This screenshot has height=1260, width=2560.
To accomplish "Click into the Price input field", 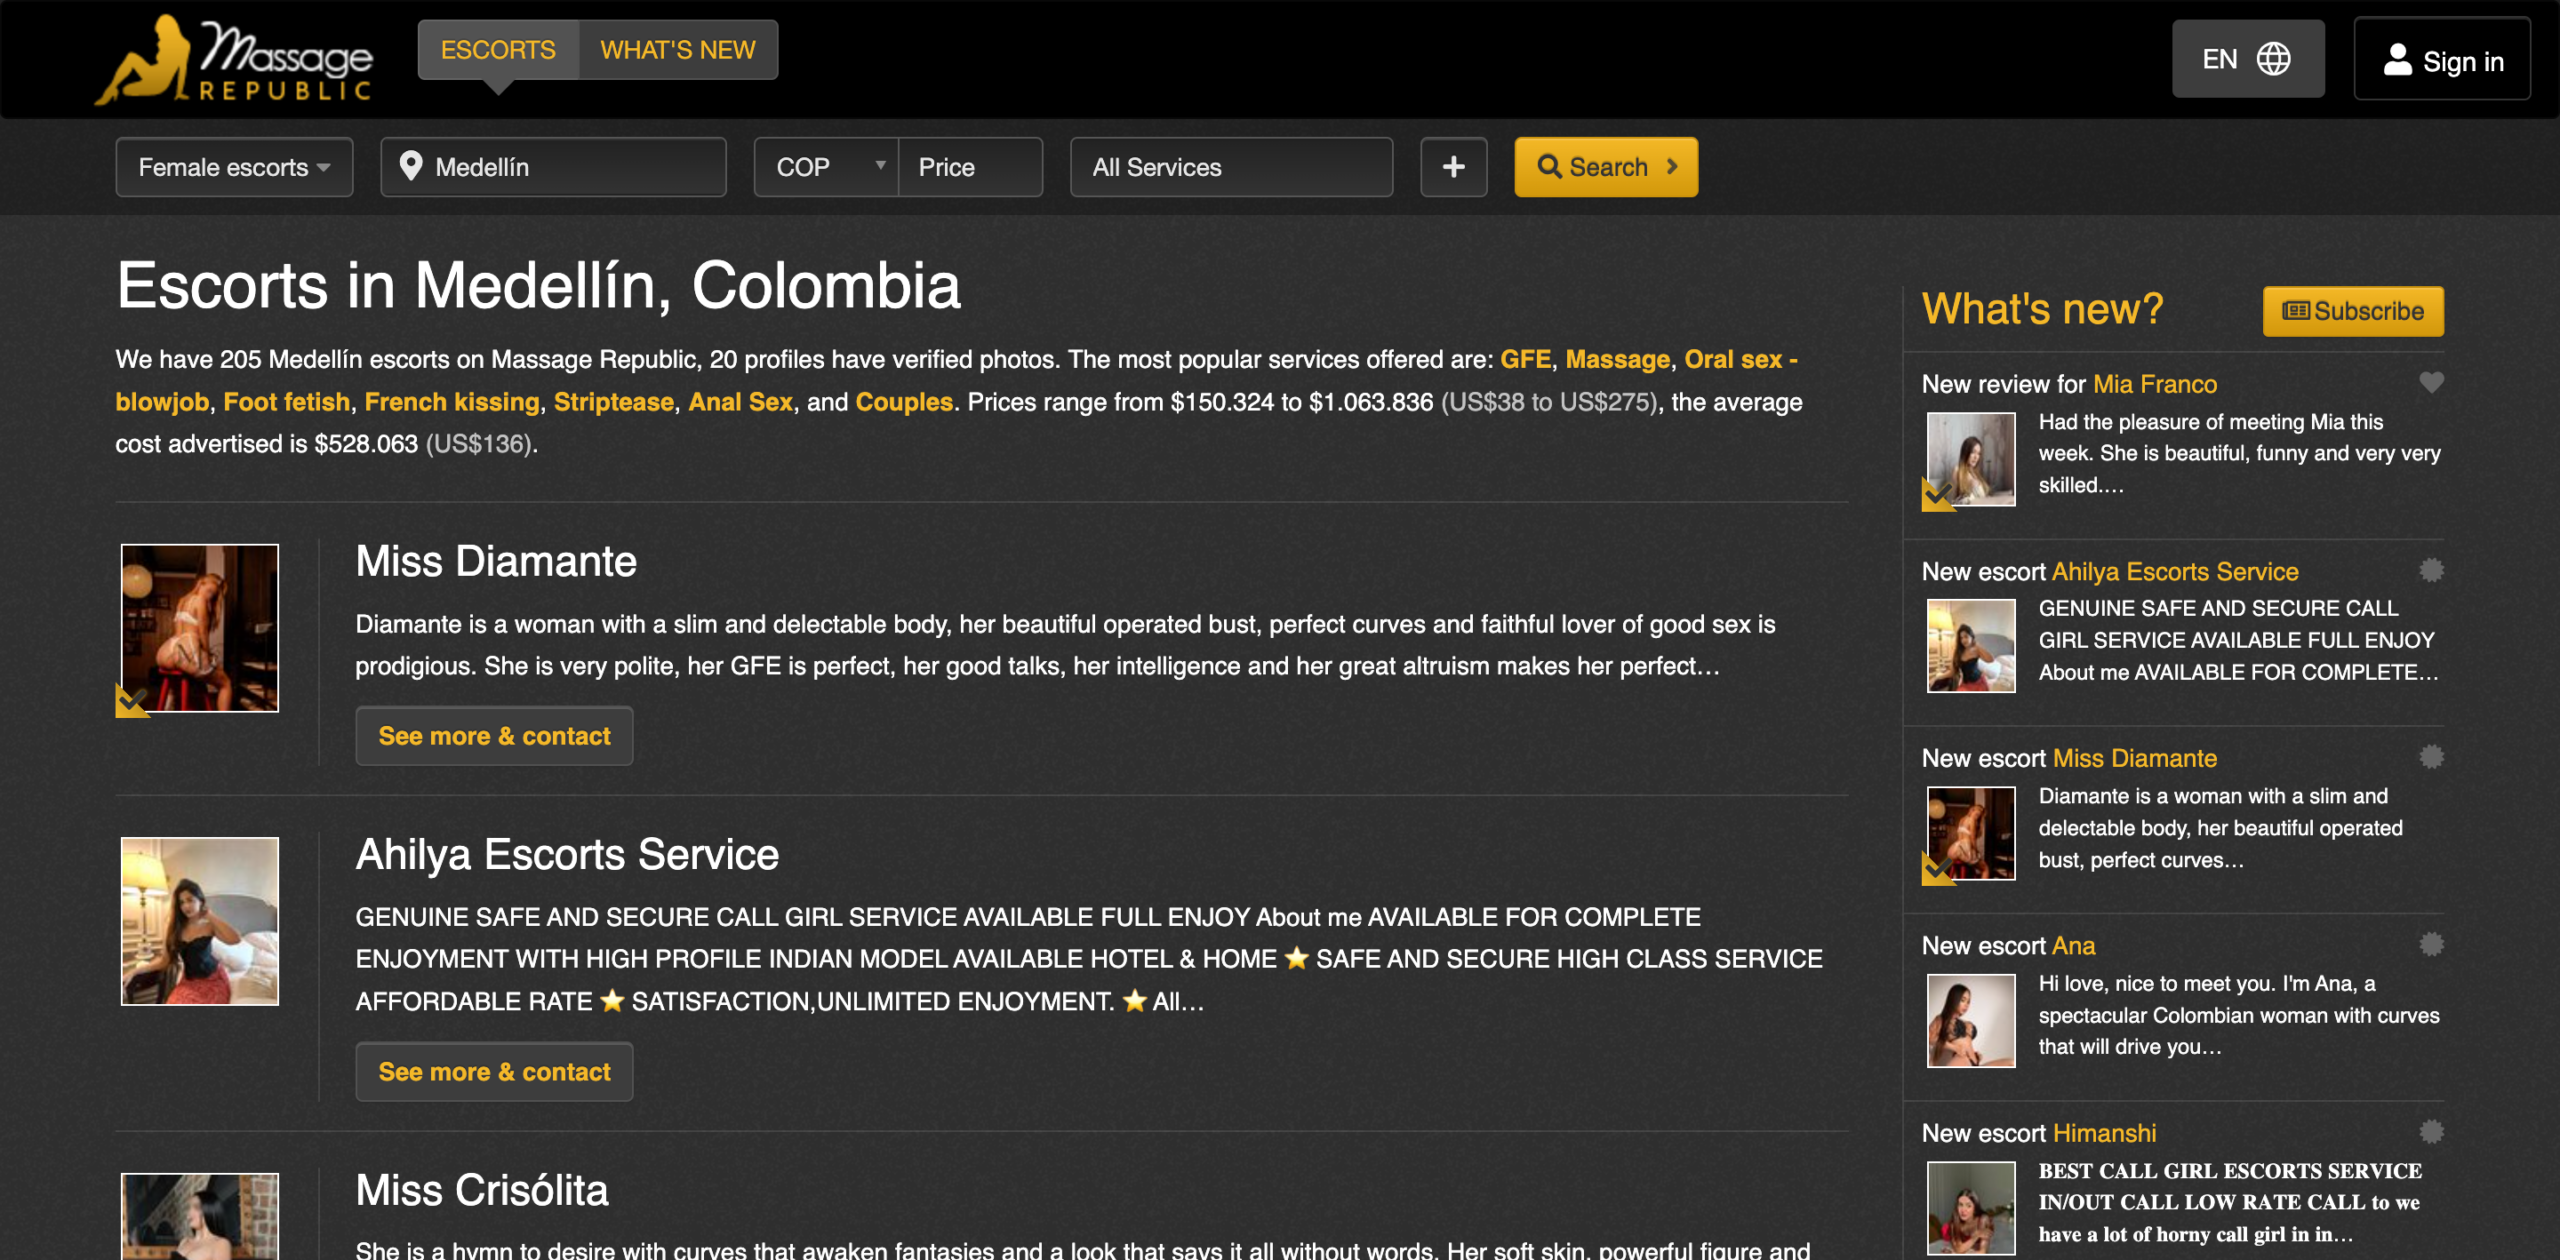I will 969,167.
